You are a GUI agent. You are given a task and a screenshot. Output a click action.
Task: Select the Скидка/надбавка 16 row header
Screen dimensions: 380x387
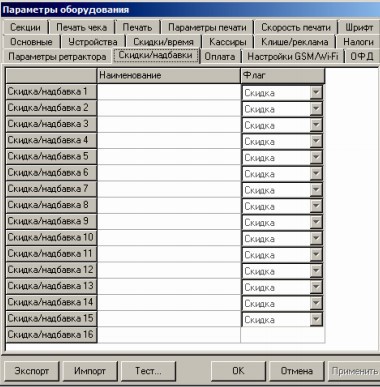point(51,335)
